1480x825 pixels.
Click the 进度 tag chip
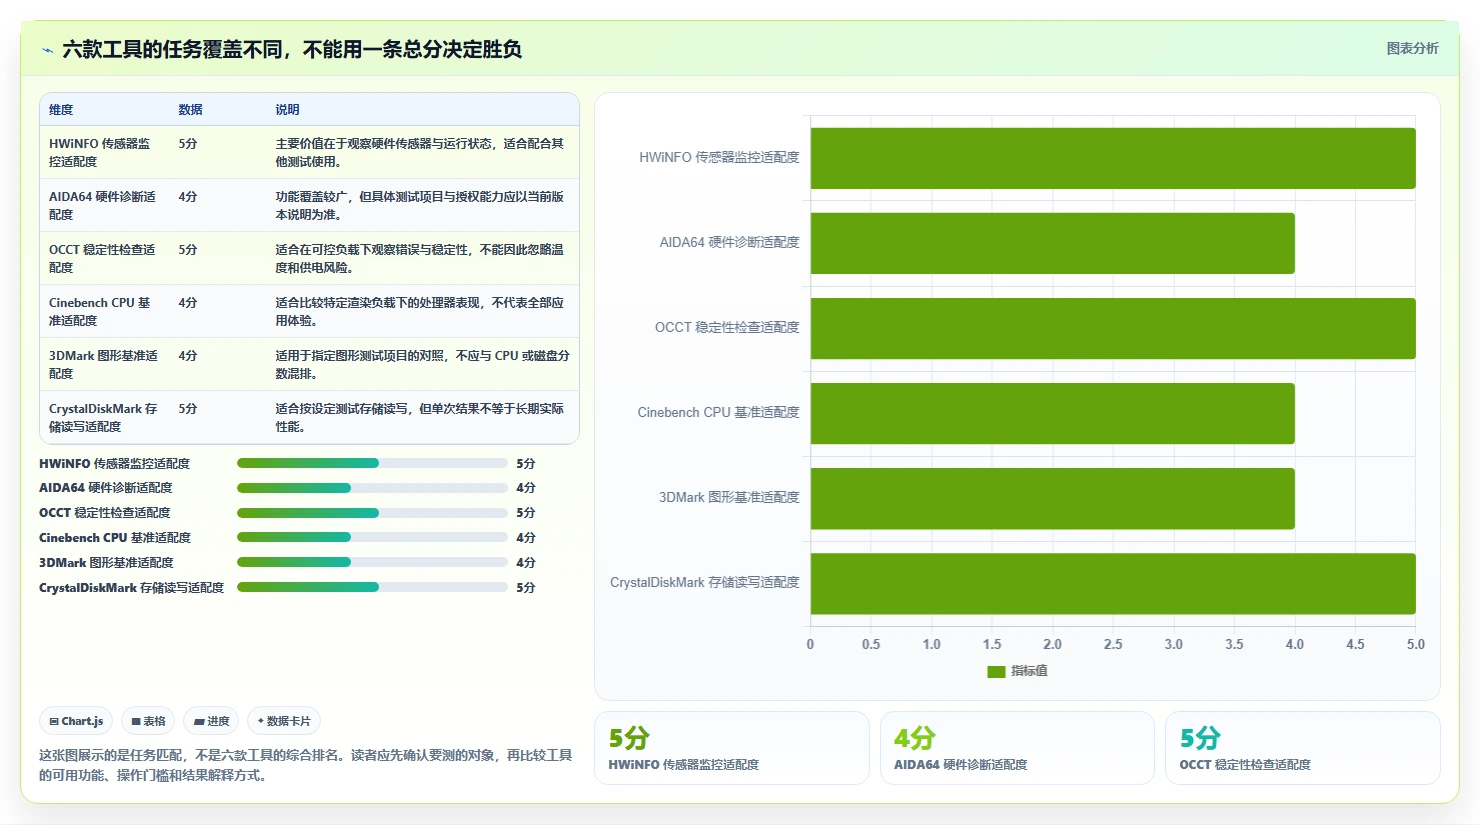[211, 721]
